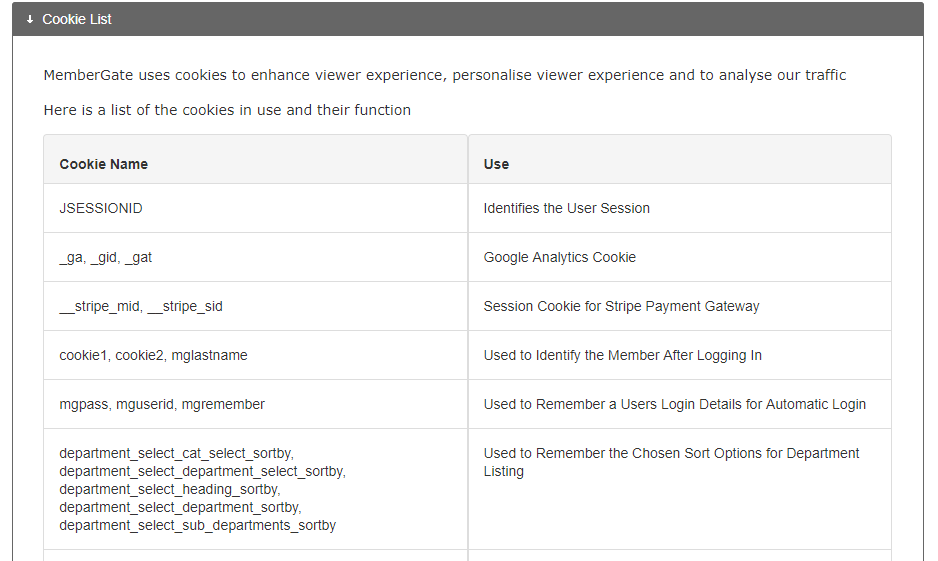Click the Automatic Login description cell
Image resolution: width=938 pixels, height=561 pixels.
674,404
